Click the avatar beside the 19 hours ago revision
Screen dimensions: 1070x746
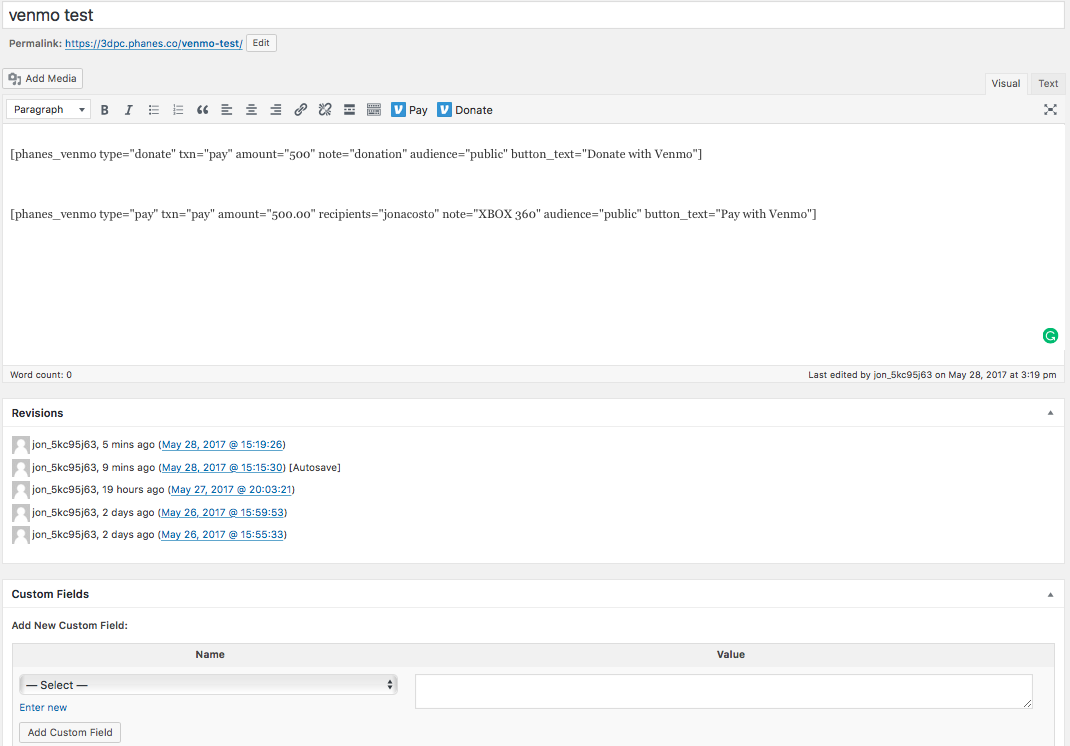pyautogui.click(x=20, y=490)
